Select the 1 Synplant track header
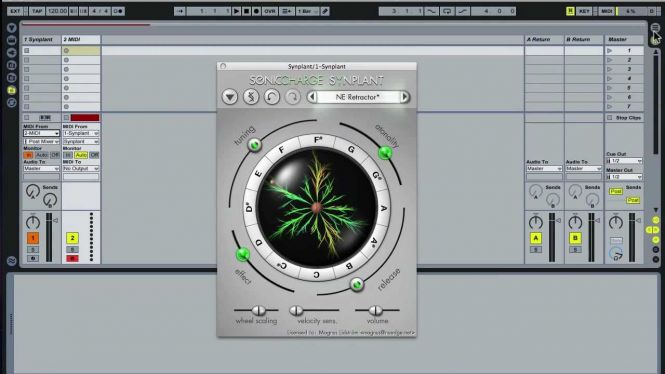Image resolution: width=665 pixels, height=374 pixels. tap(42, 39)
